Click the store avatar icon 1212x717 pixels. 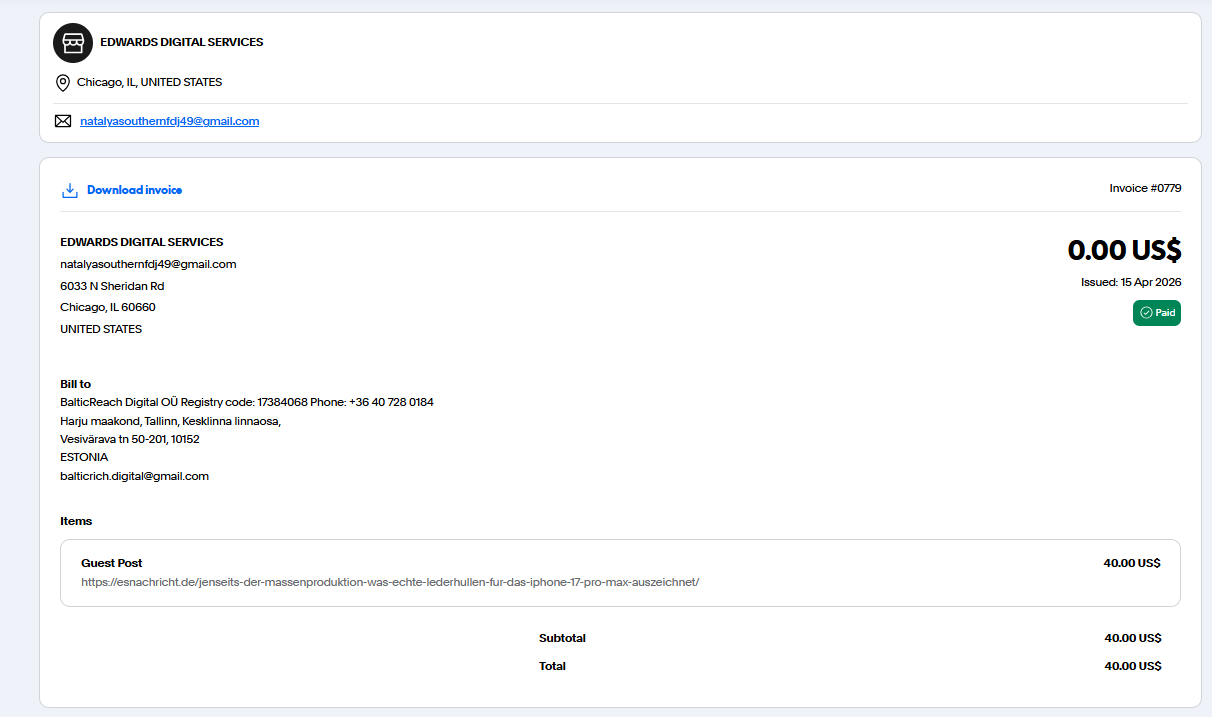coord(73,43)
